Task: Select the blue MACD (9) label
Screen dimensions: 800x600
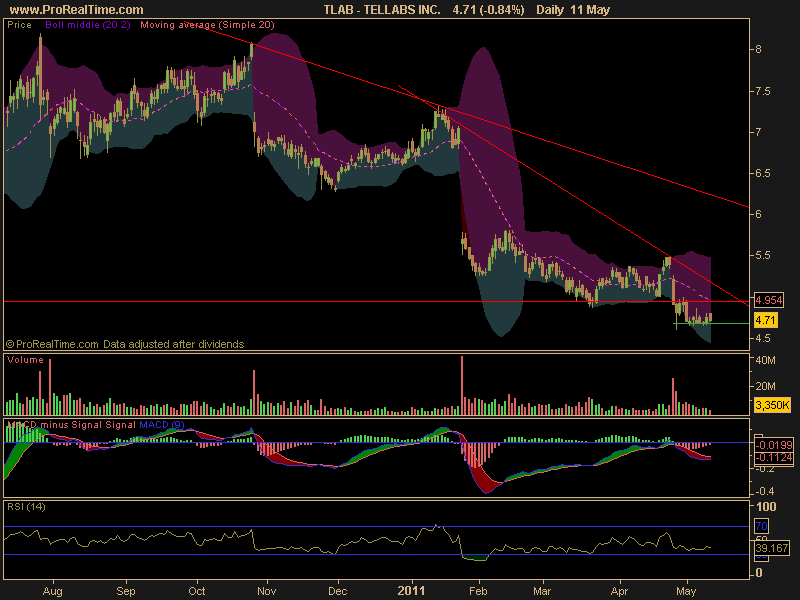Action: tap(162, 424)
